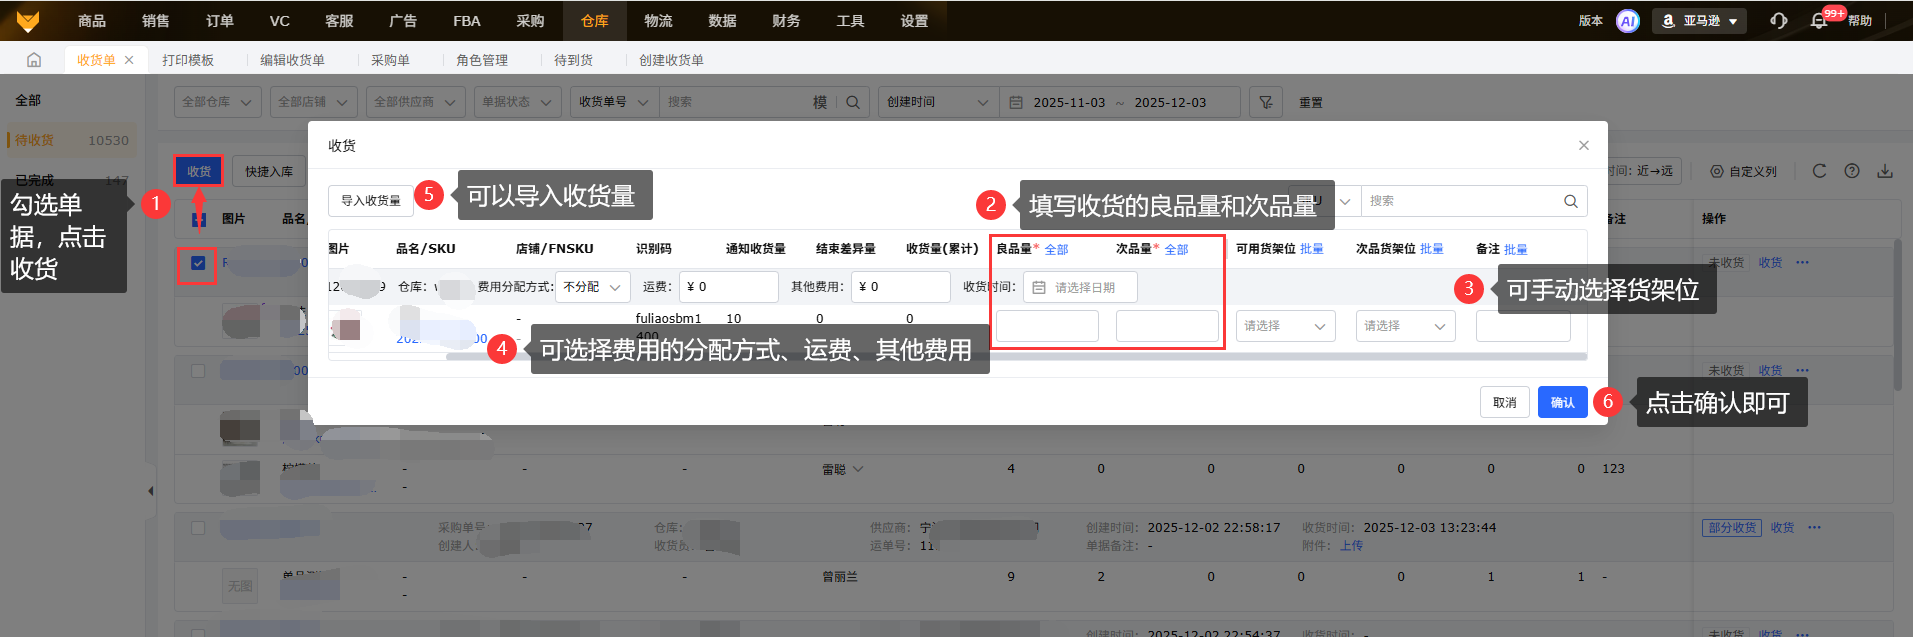This screenshot has height=637, width=1913.
Task: Click the refresh list icon
Action: [x=1819, y=171]
